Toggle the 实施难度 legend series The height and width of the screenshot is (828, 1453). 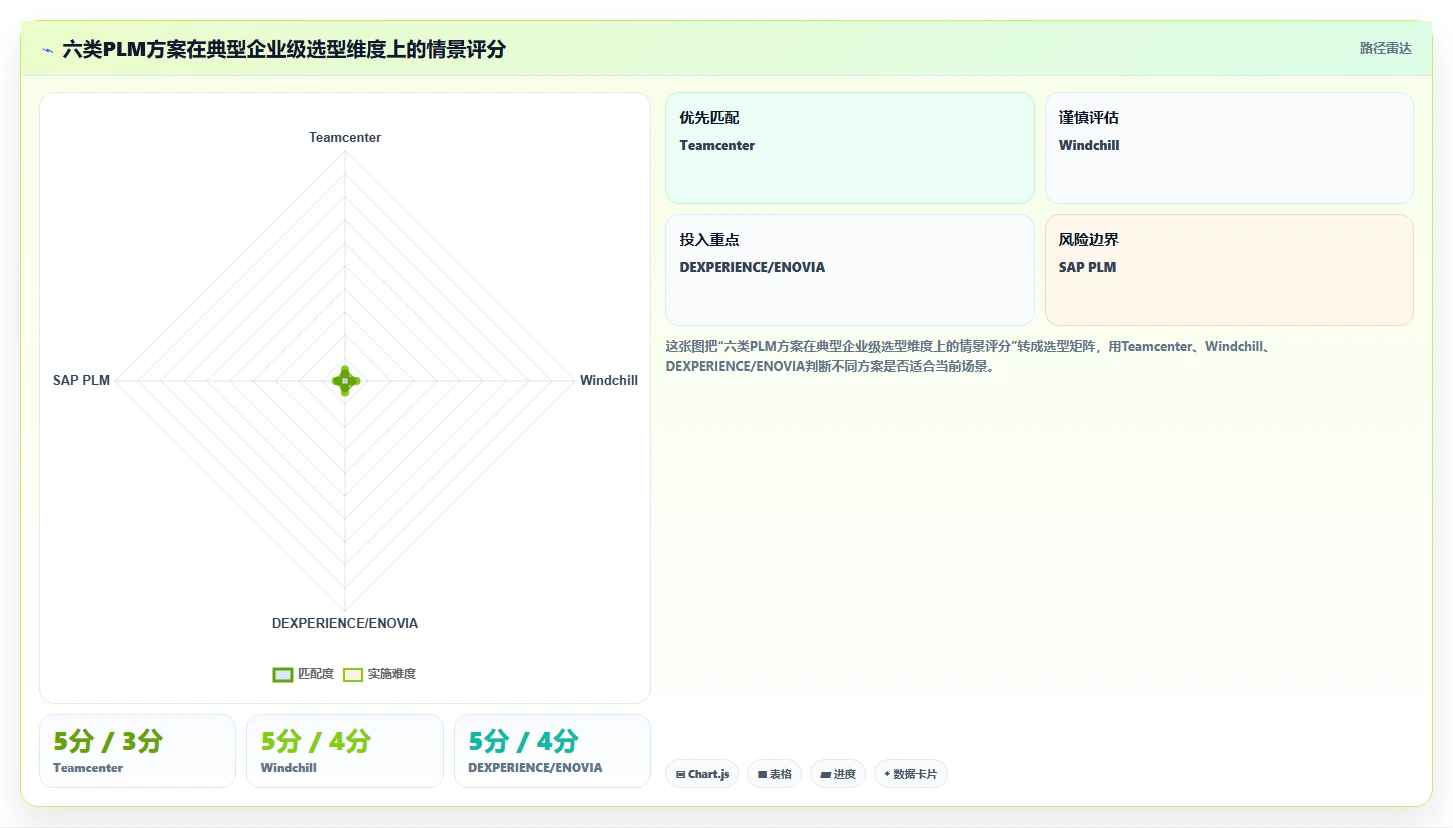click(379, 674)
